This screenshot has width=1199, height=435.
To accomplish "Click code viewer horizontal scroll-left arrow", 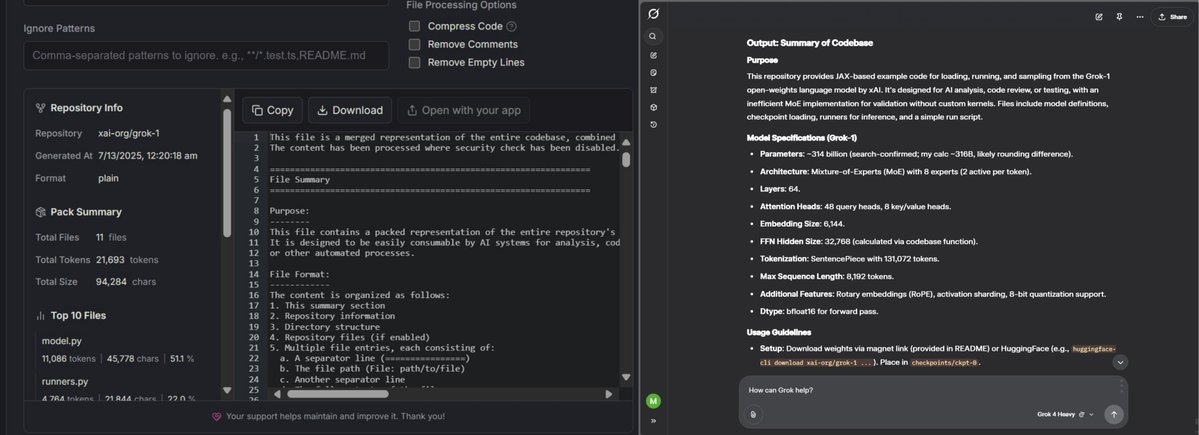I will click(x=279, y=394).
